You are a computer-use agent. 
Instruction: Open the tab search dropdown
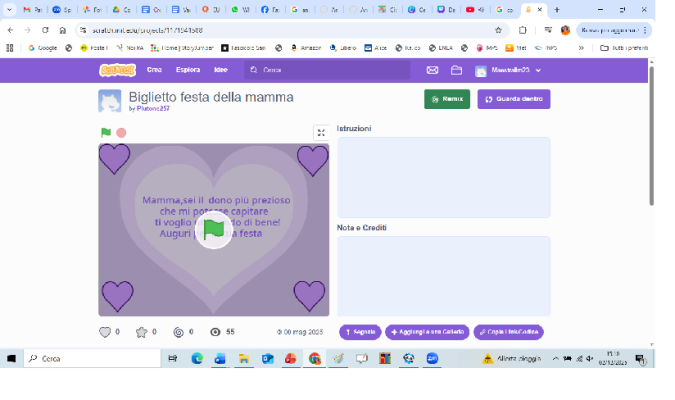9,9
